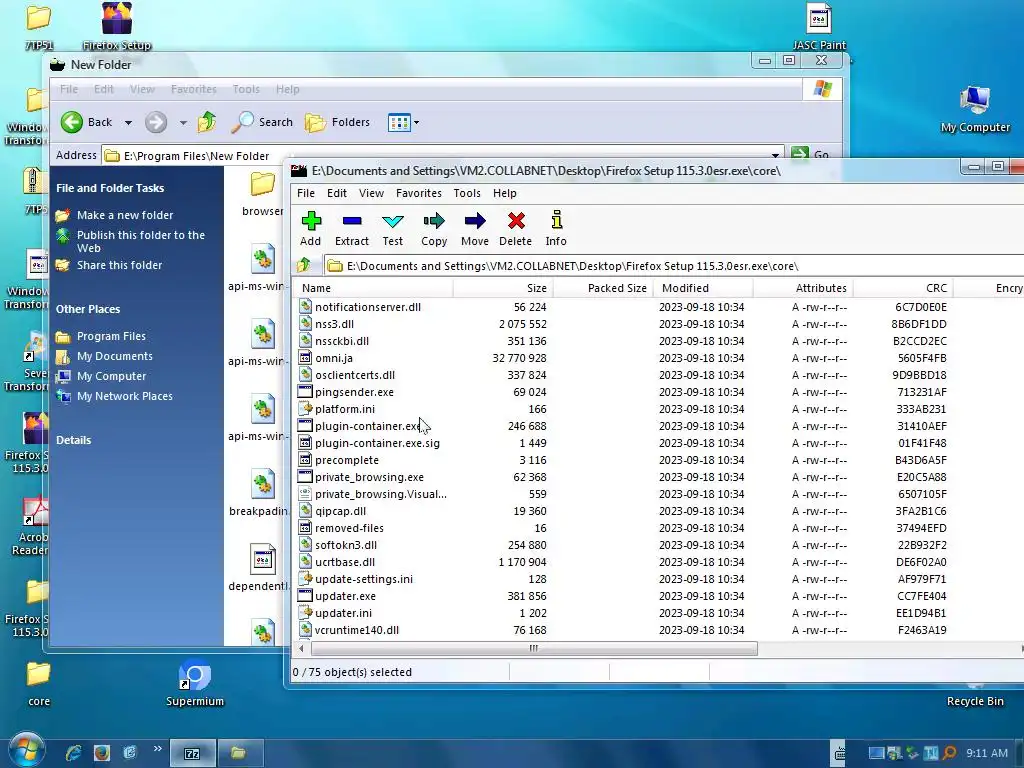Click Search in Explorer toolbar
1024x768 pixels.
(x=263, y=121)
